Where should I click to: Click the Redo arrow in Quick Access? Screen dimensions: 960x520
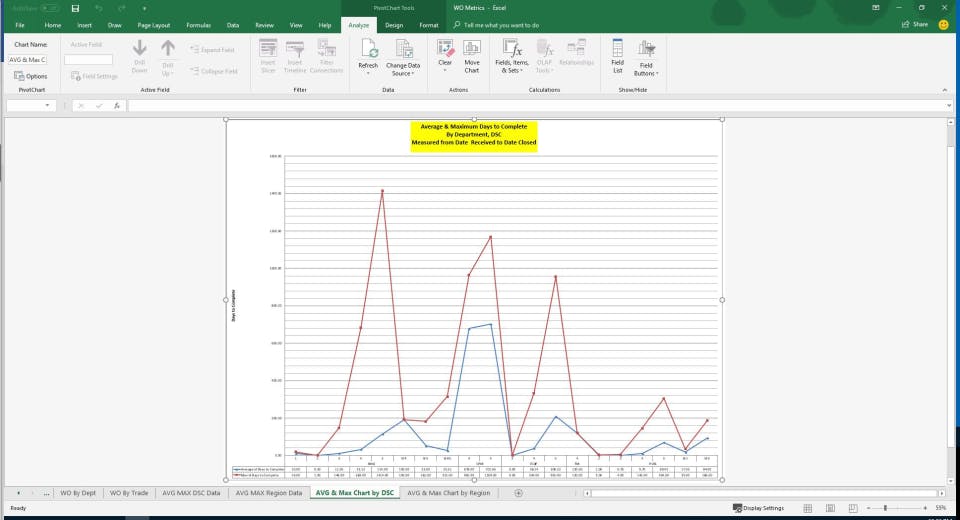[x=122, y=9]
